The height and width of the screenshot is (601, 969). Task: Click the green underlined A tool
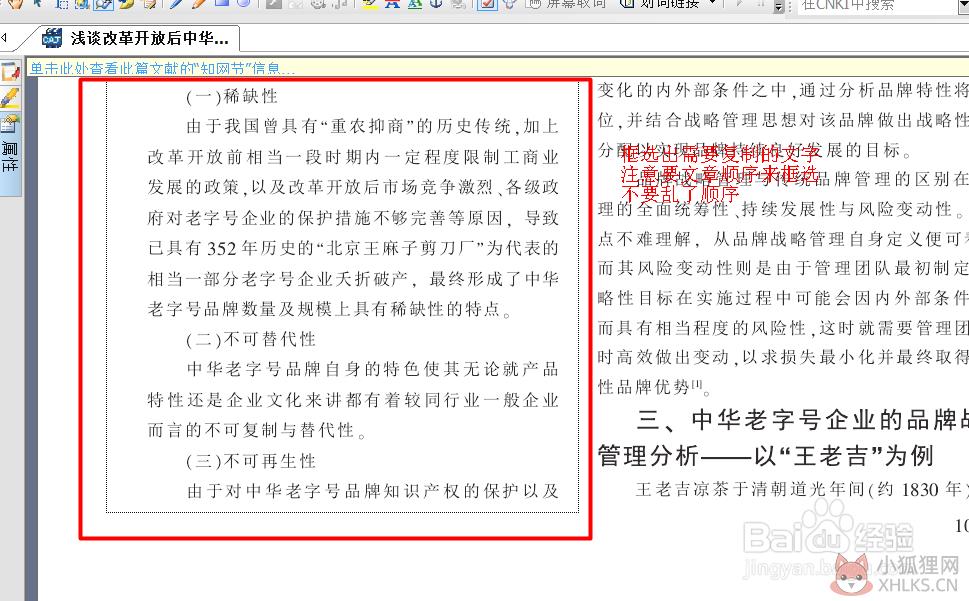(414, 4)
